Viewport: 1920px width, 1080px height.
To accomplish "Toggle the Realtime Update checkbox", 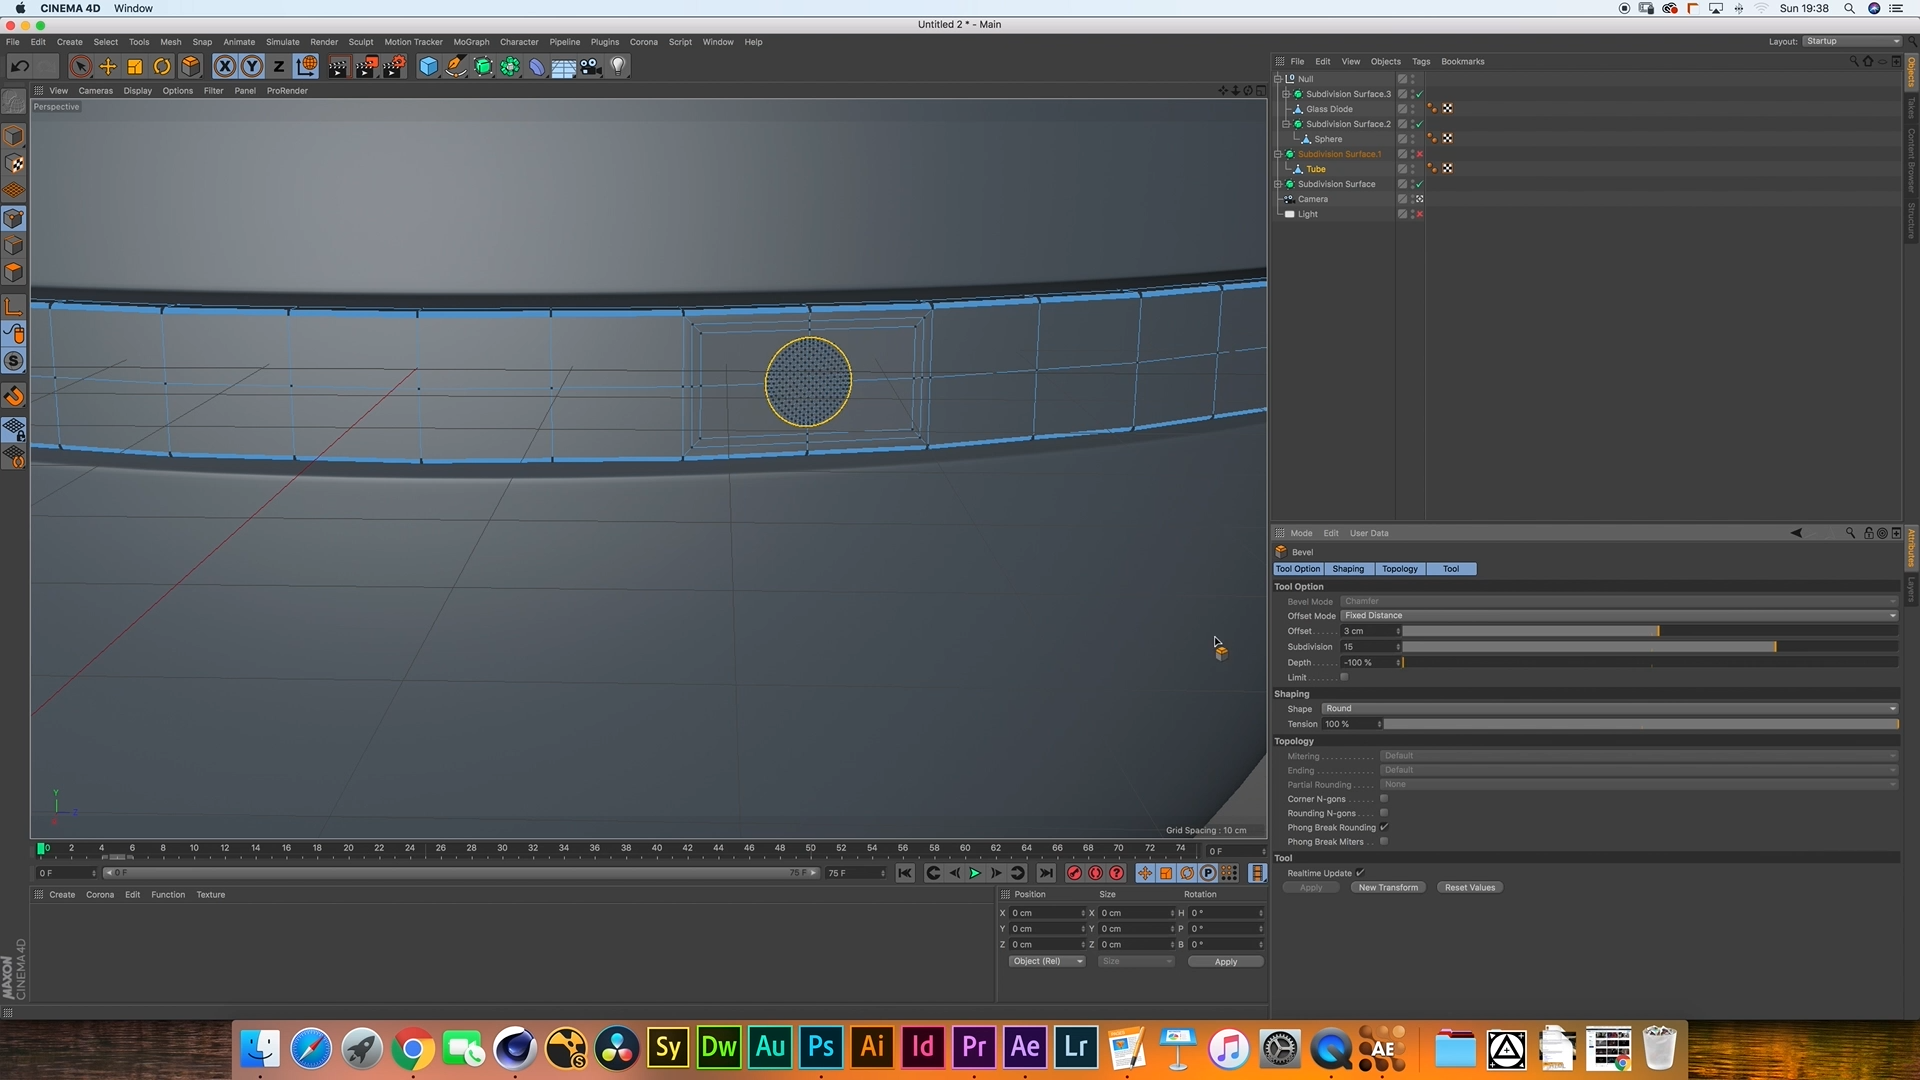I will click(x=1360, y=873).
